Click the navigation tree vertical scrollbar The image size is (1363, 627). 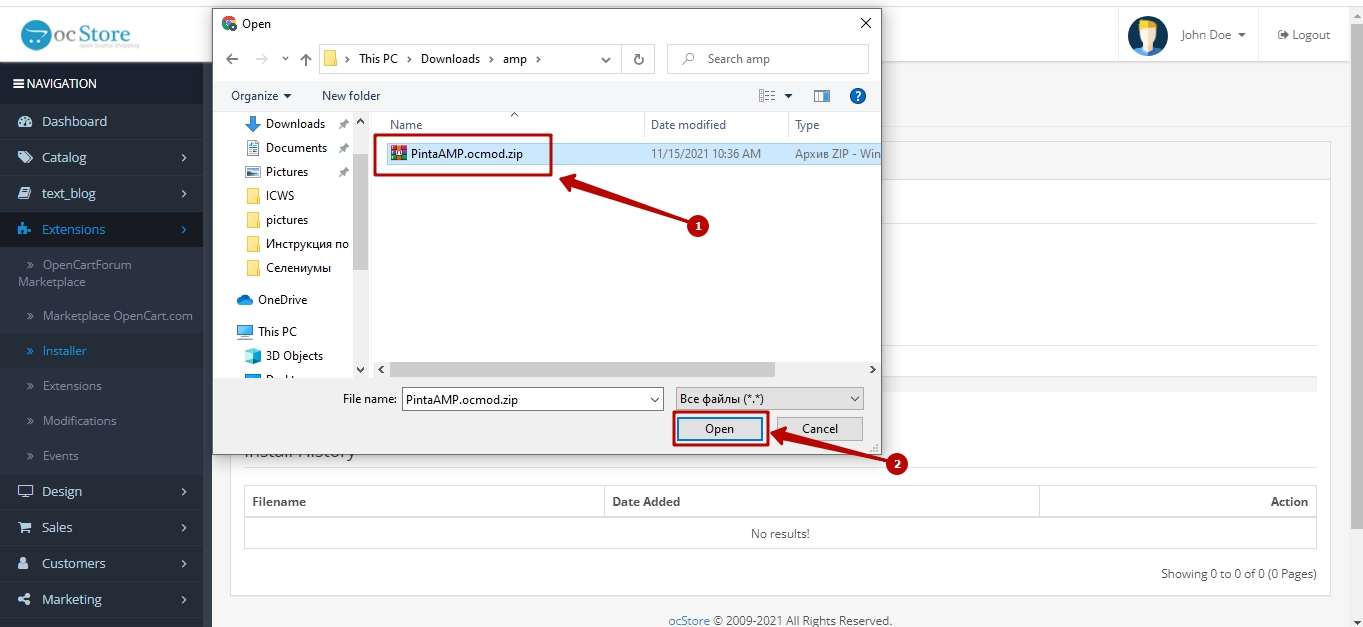(x=360, y=211)
